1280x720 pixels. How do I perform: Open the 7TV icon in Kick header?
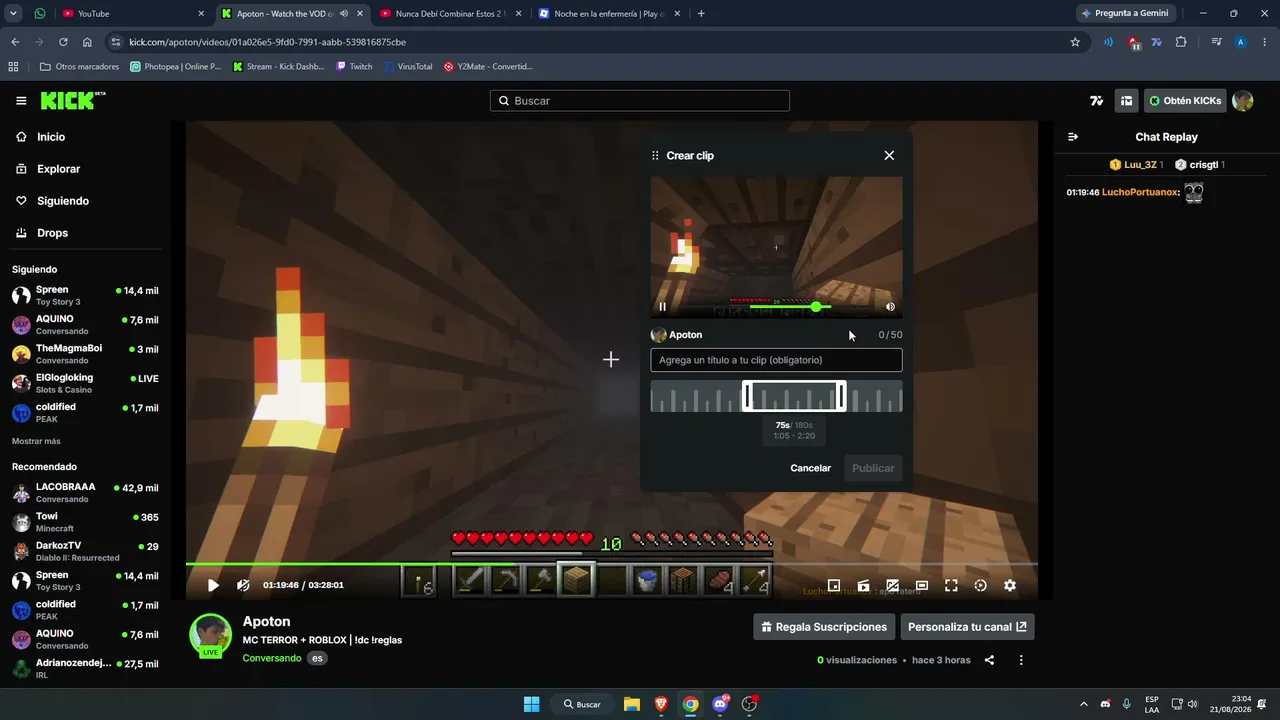pos(1097,101)
